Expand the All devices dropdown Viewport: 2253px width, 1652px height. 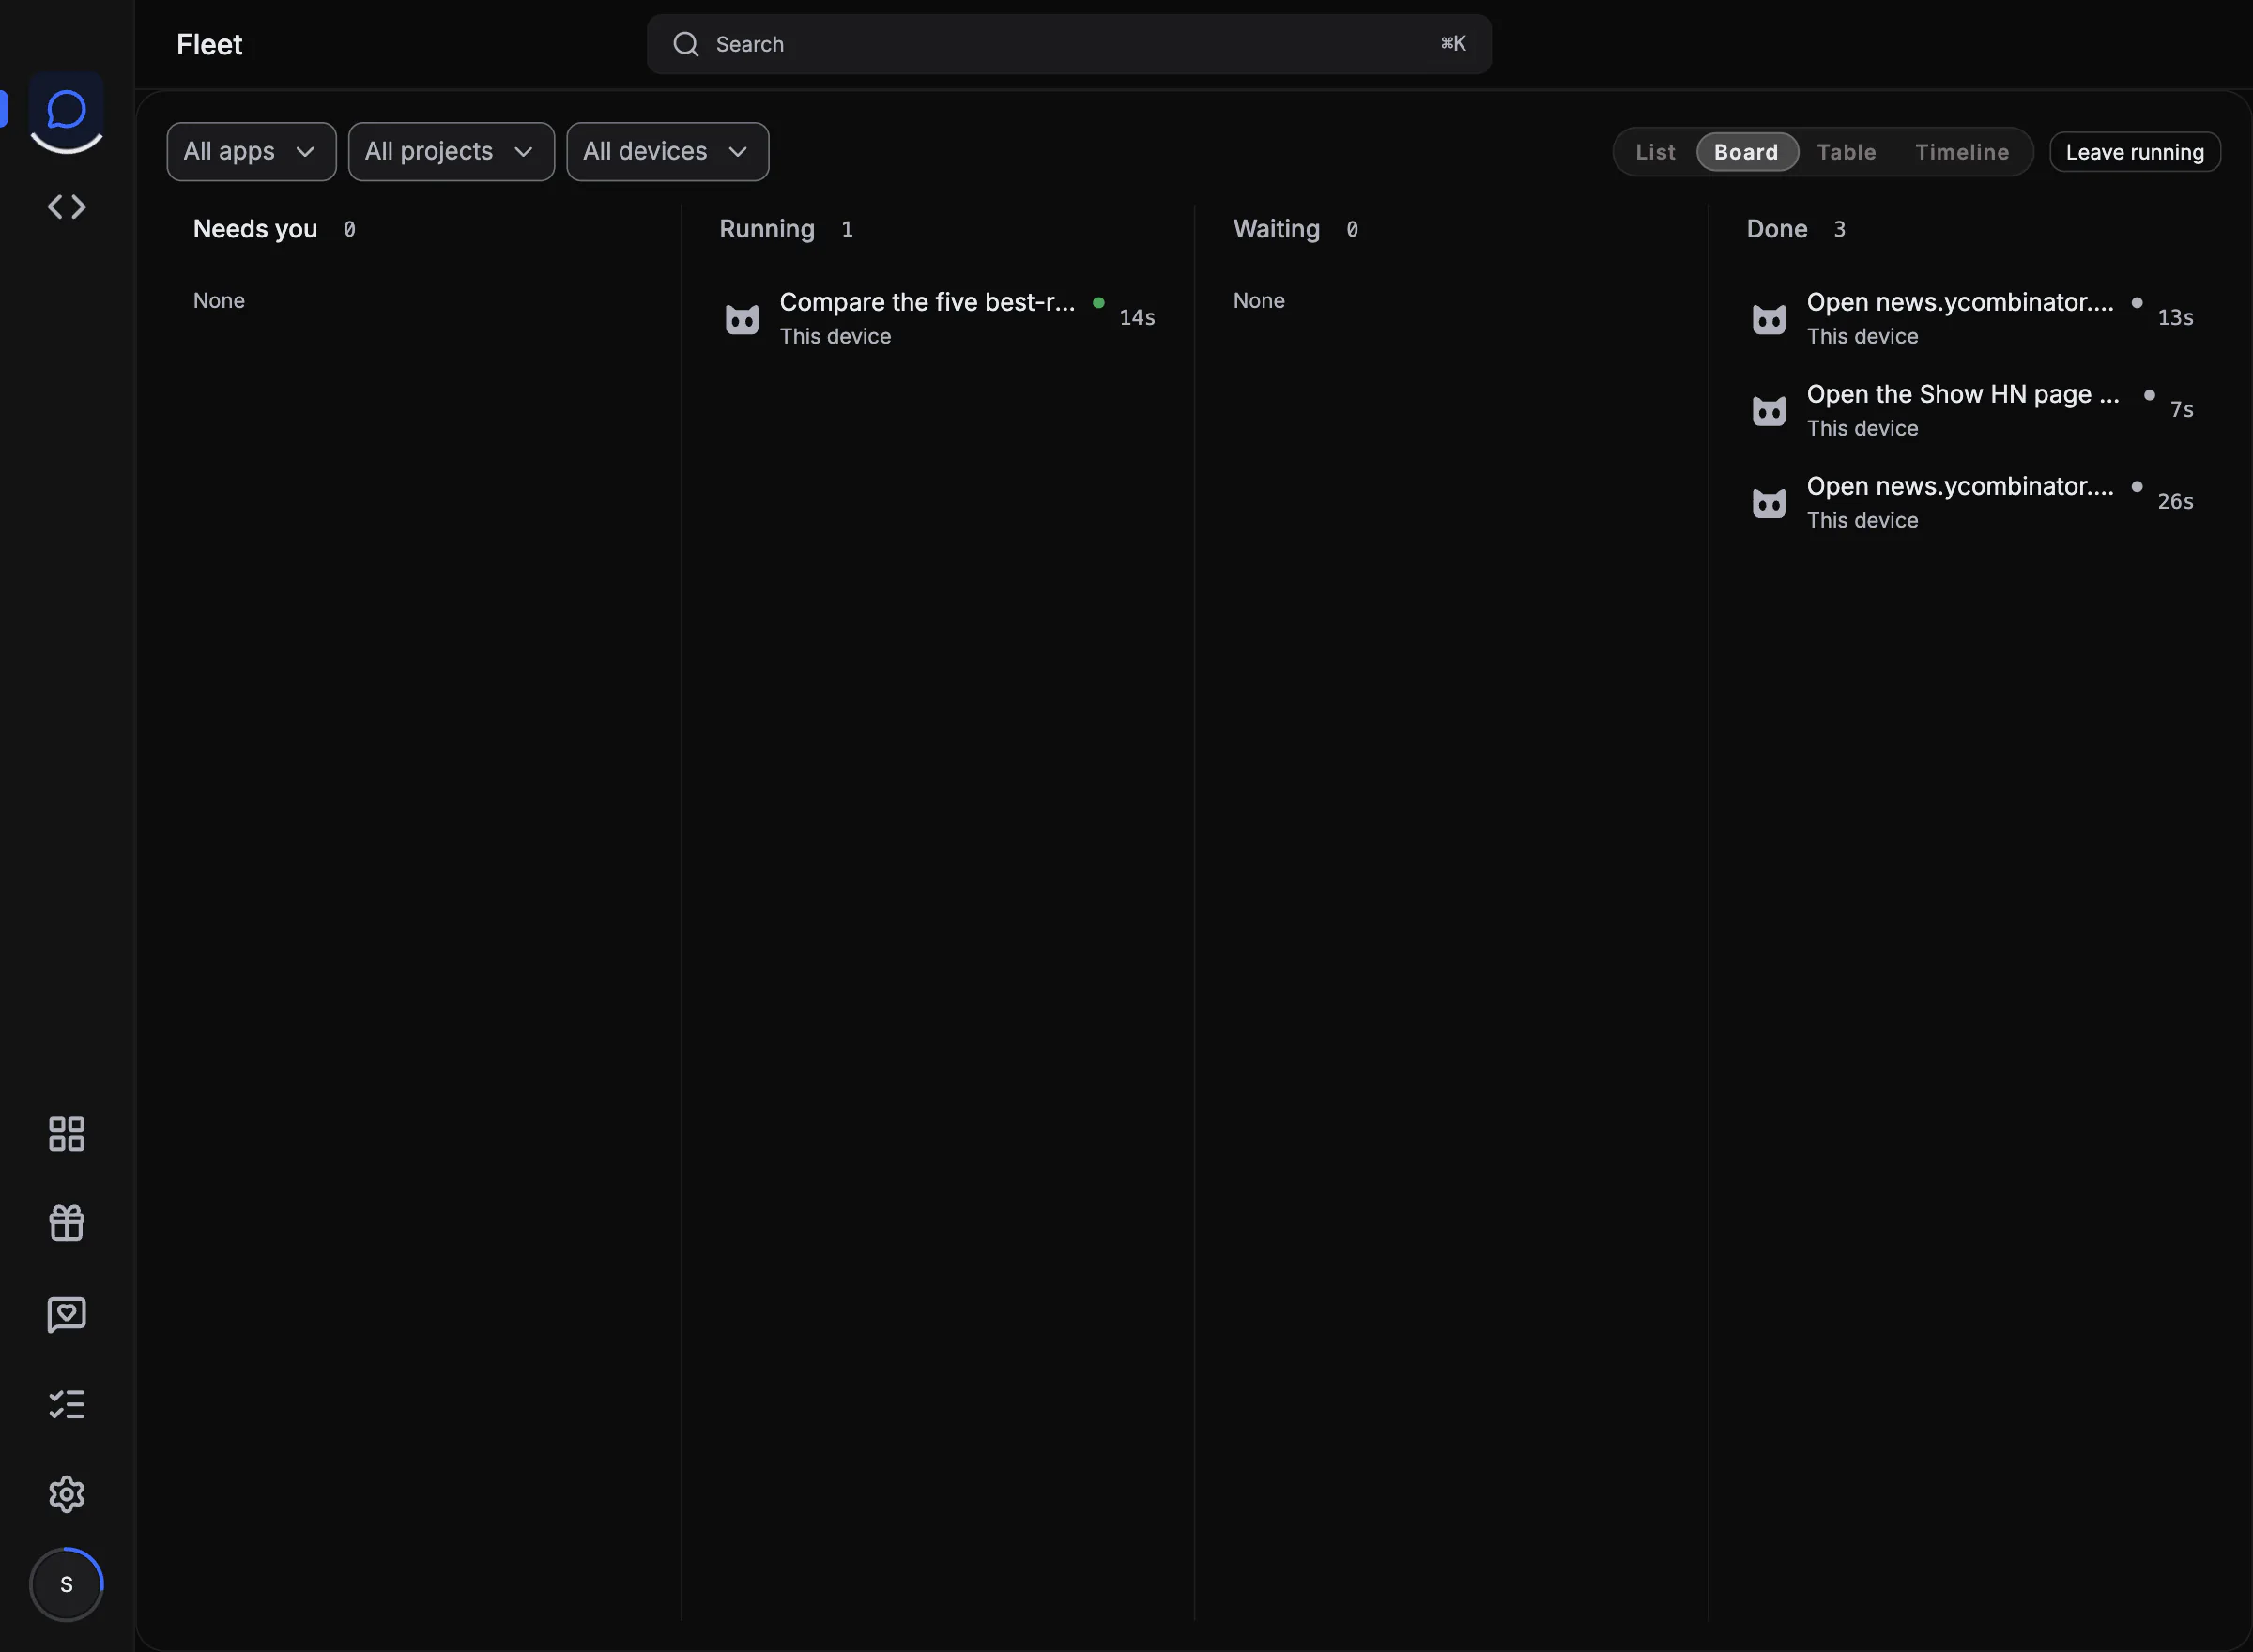pos(667,152)
